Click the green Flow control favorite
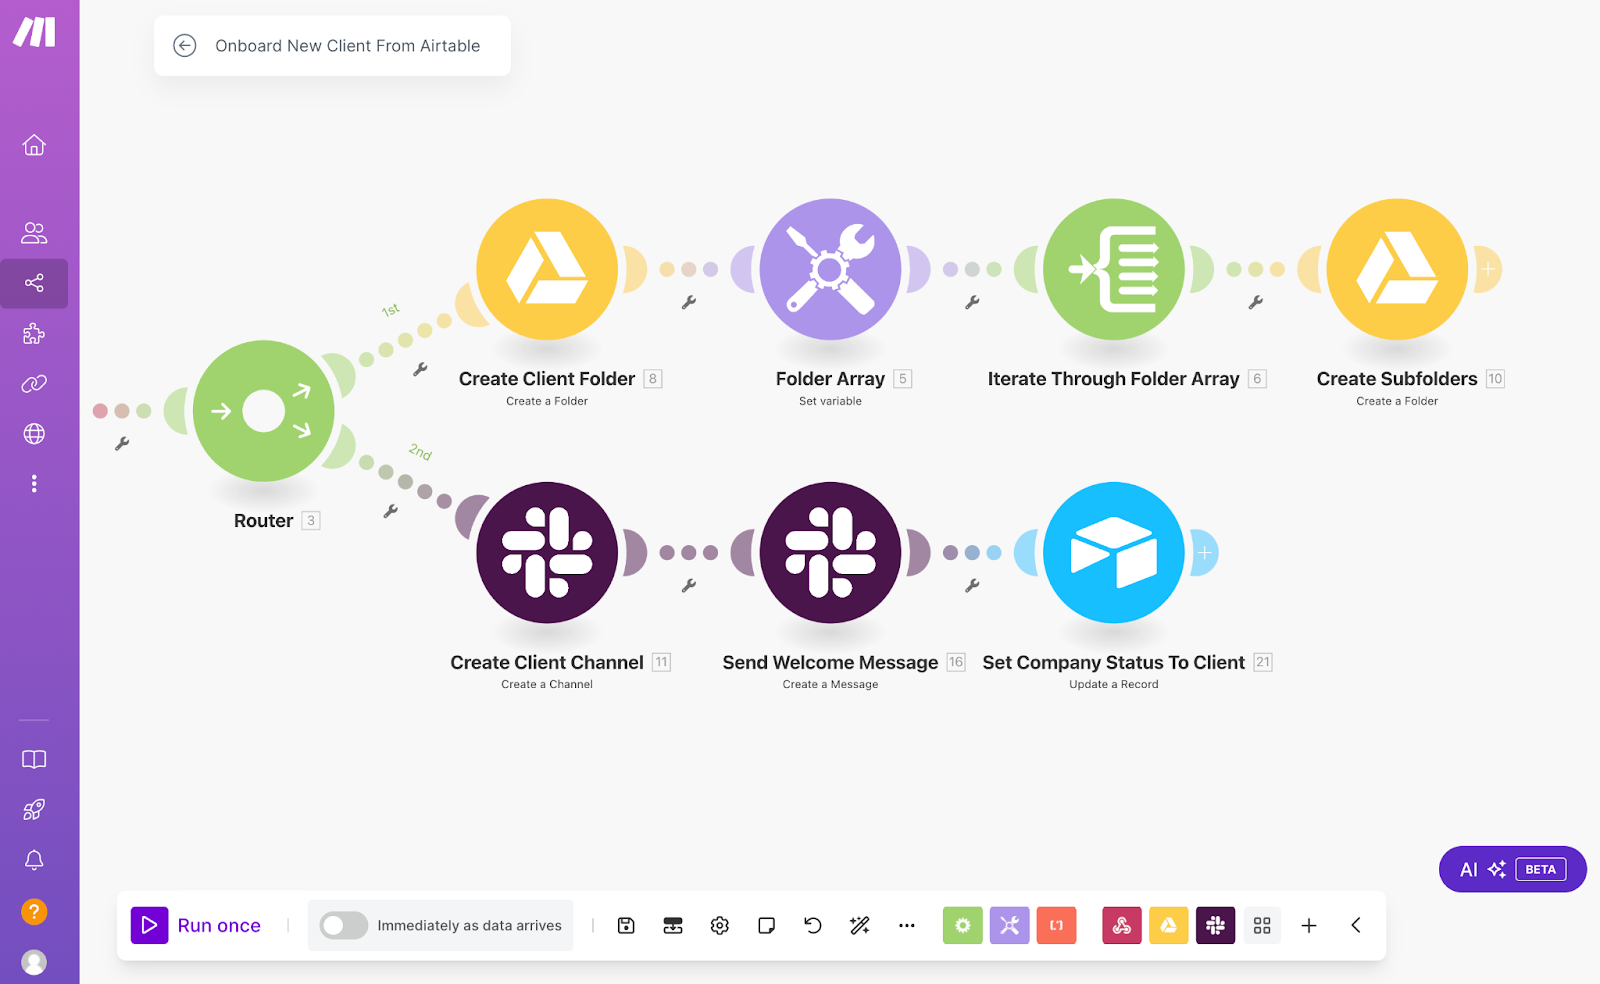 tap(963, 926)
